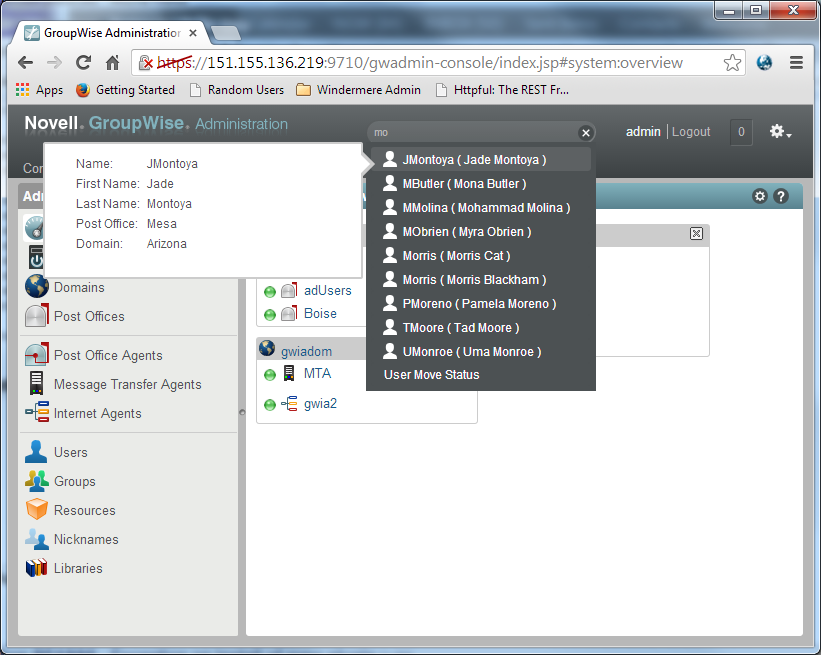Image resolution: width=821 pixels, height=655 pixels.
Task: Open the Windermere Admin bookmark folder
Action: (358, 90)
